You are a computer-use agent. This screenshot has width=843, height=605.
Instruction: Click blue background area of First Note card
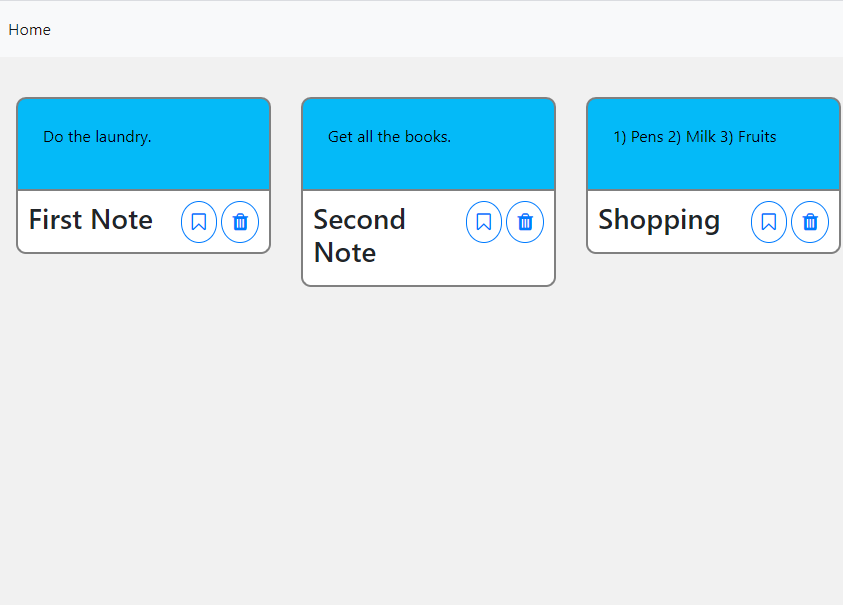pyautogui.click(x=144, y=168)
